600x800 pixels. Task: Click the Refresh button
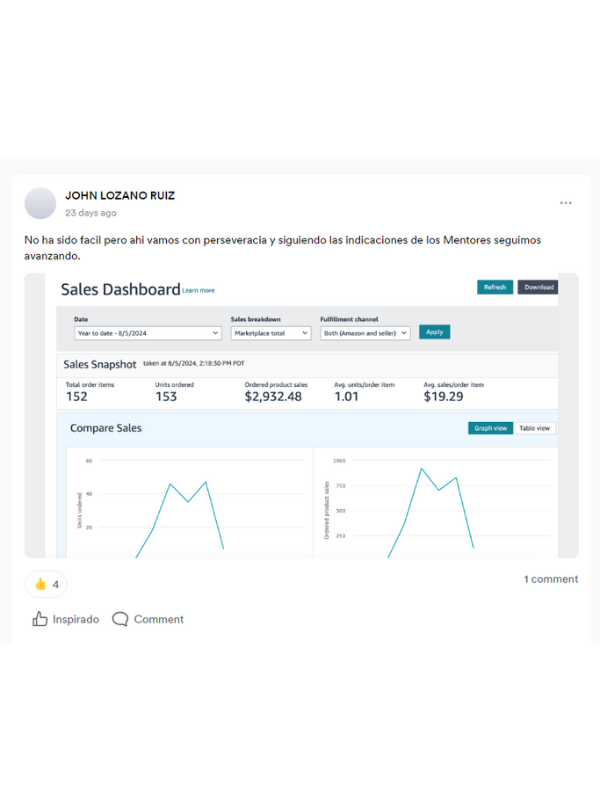click(x=495, y=287)
